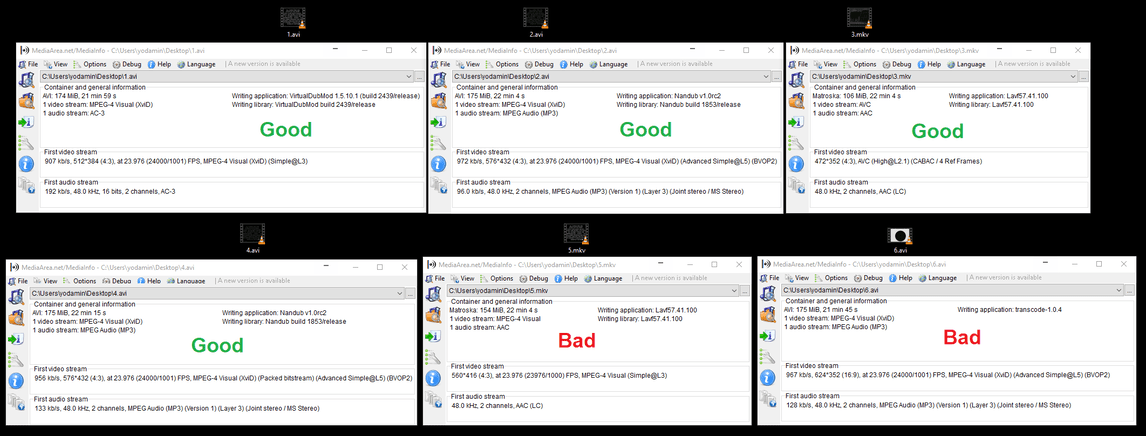The width and height of the screenshot is (1146, 436).
Task: Click '472*352 (4:3), AVC (High@L2.1)' video stream text
Action: [898, 161]
